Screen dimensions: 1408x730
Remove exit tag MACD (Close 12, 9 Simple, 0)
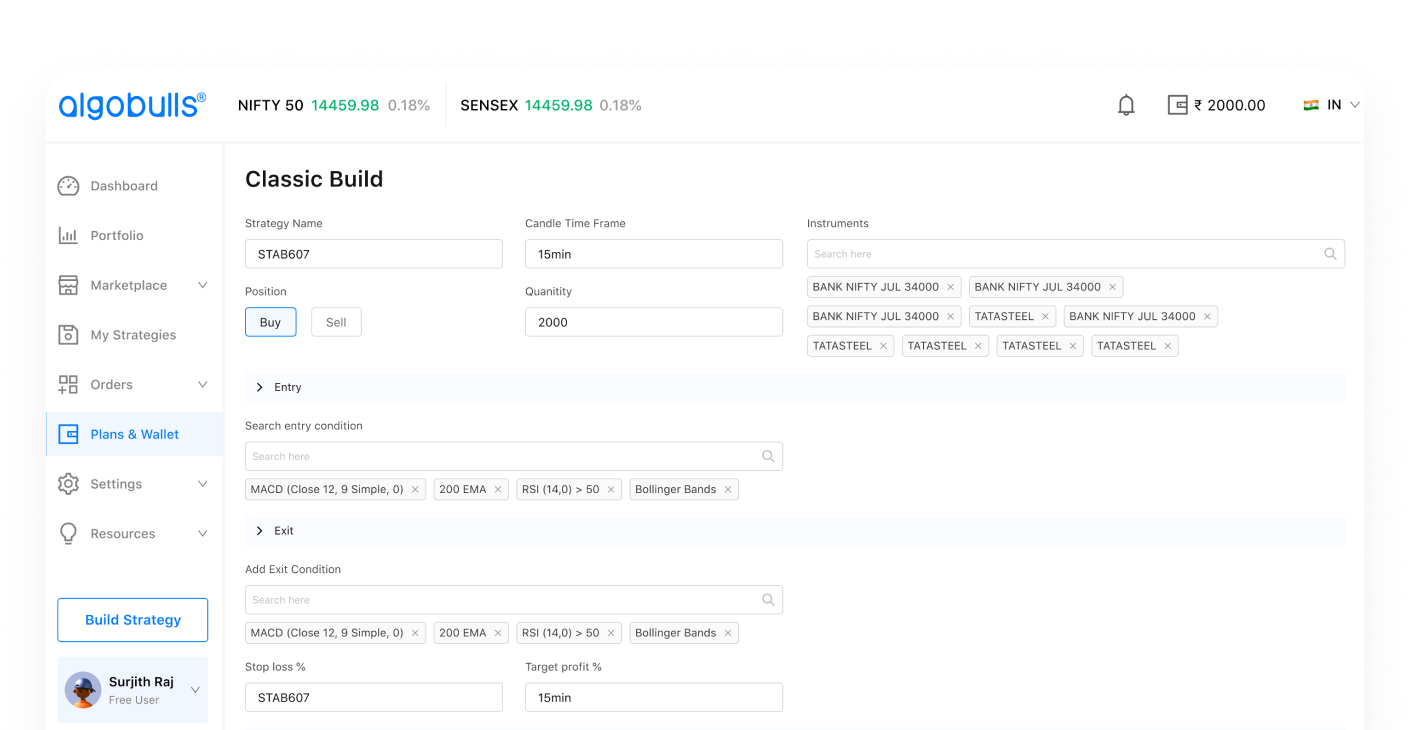[x=415, y=633]
